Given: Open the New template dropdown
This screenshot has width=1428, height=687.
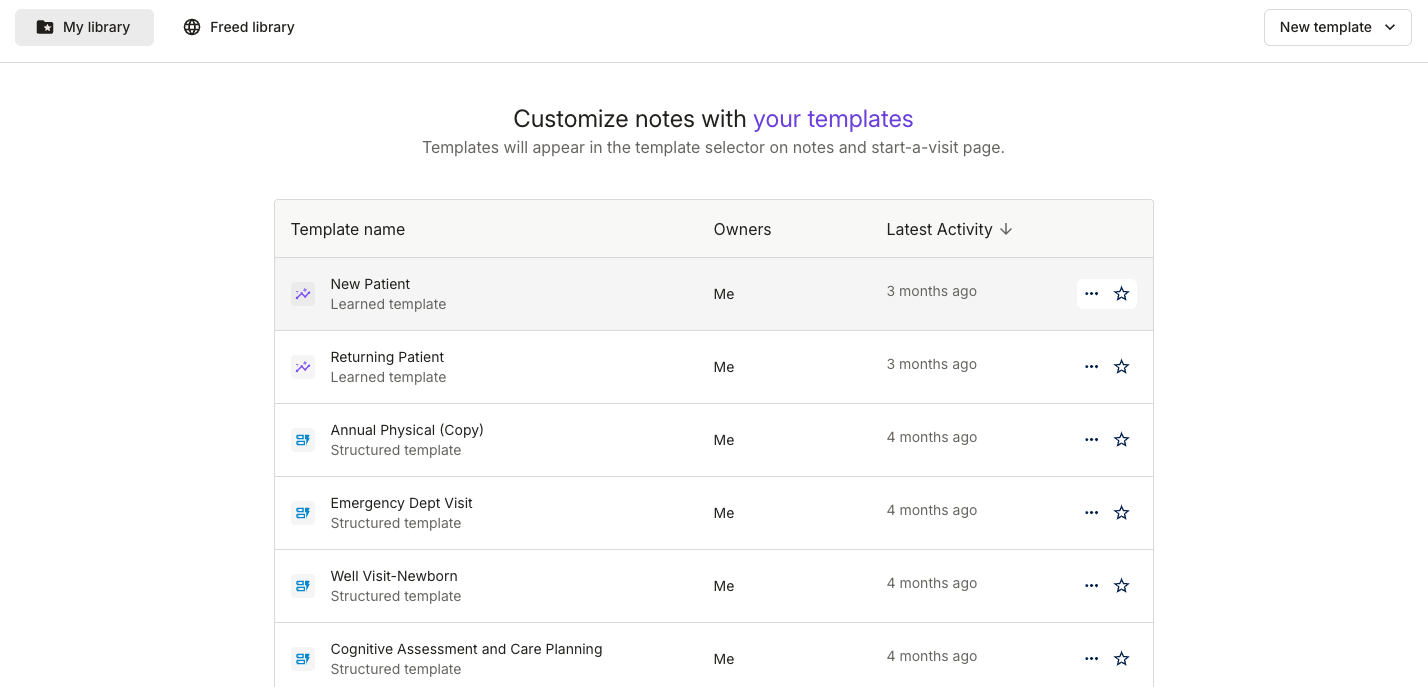Looking at the screenshot, I should (1337, 28).
